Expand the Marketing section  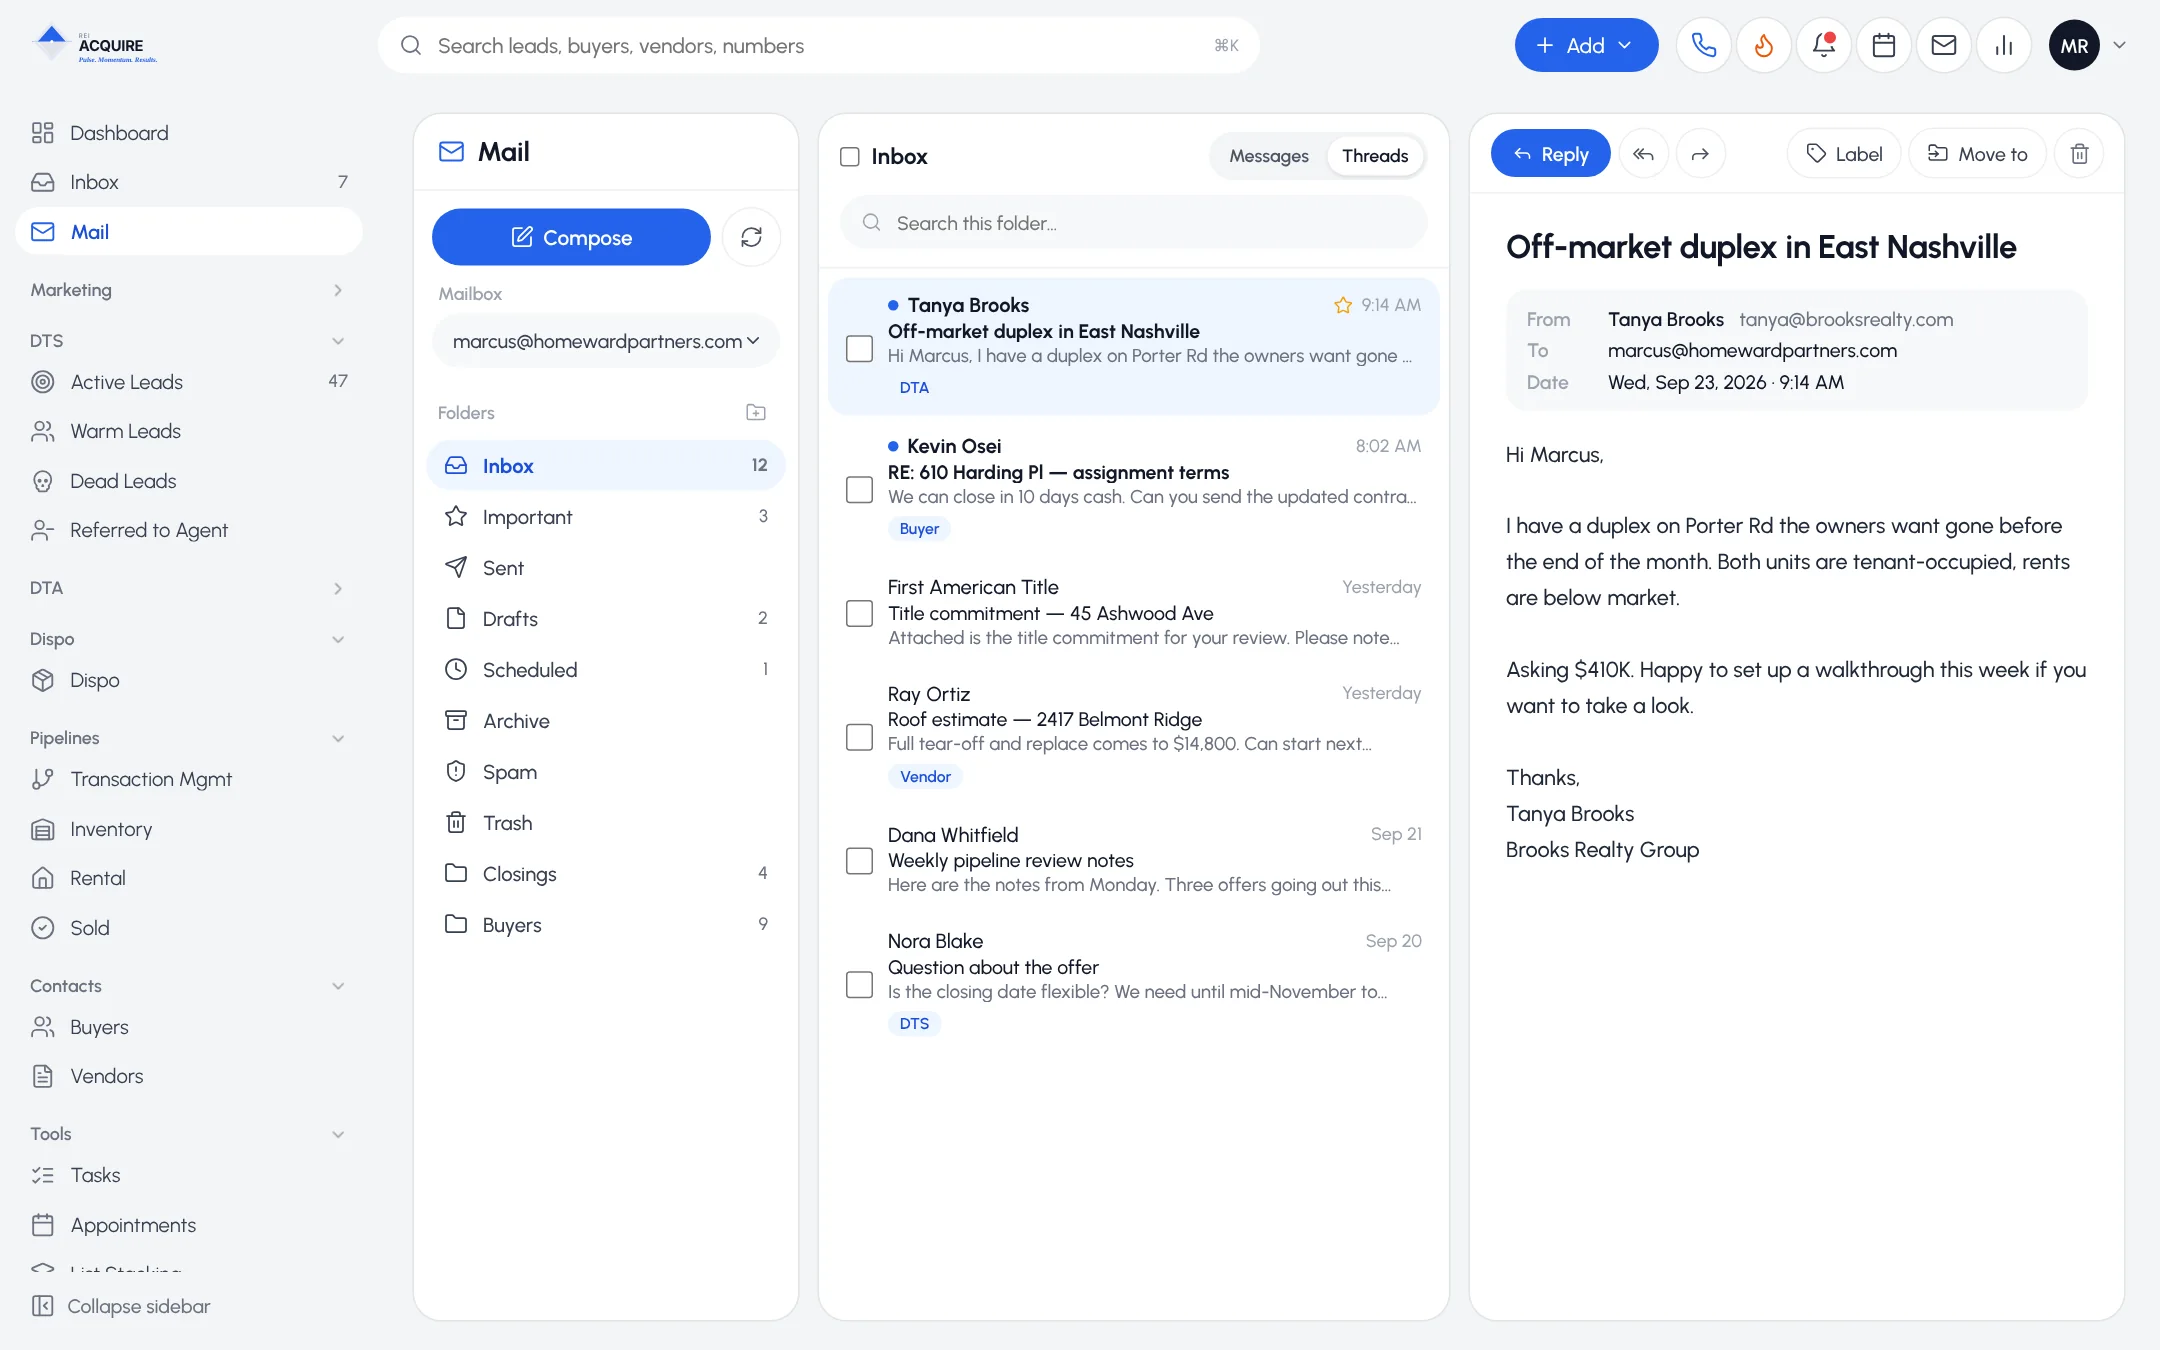(x=188, y=290)
